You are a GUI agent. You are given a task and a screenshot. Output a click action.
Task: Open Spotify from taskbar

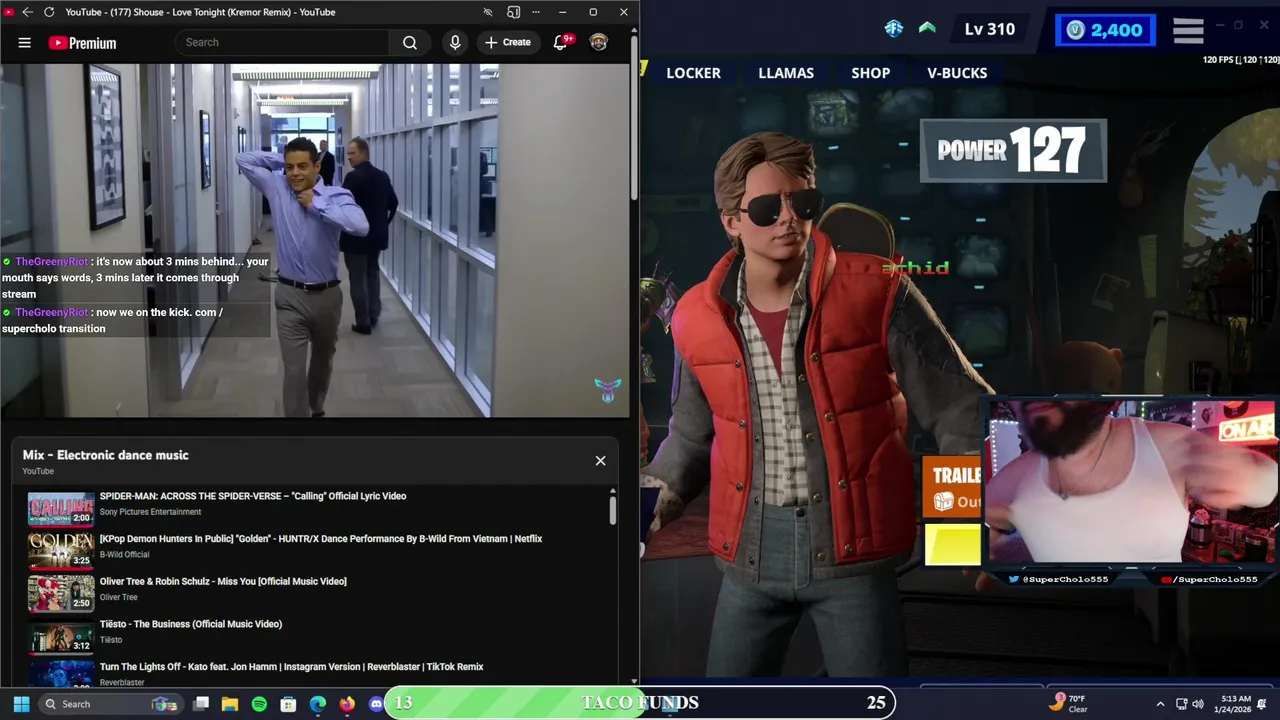pyautogui.click(x=259, y=704)
